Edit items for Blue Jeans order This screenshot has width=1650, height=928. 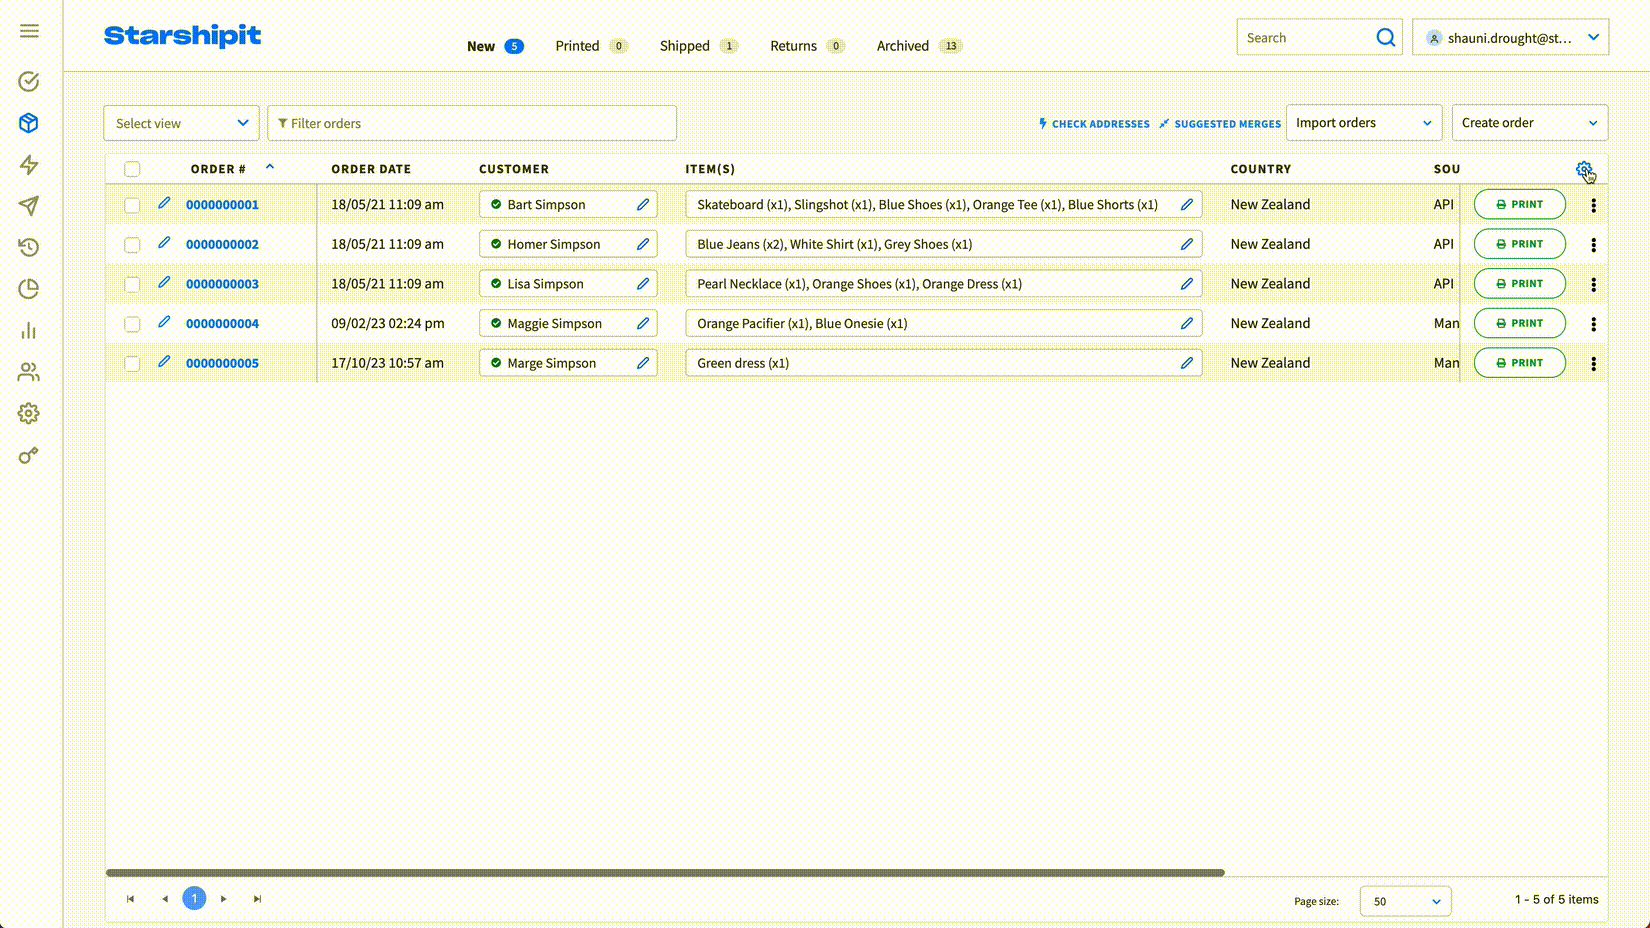[x=1187, y=244]
